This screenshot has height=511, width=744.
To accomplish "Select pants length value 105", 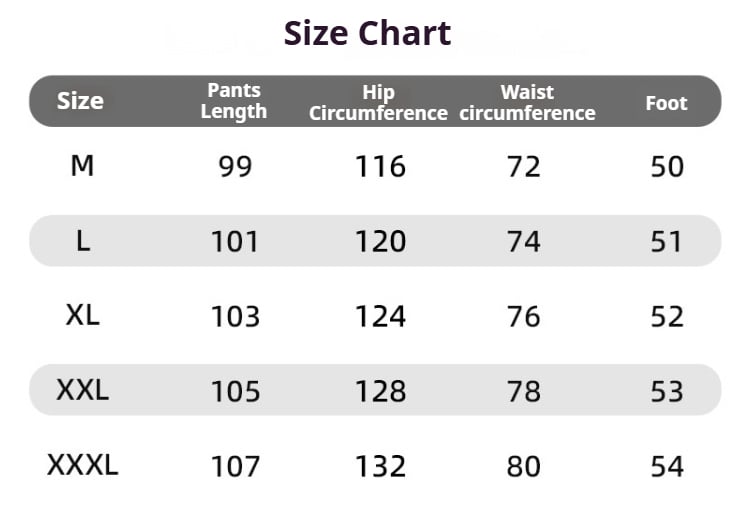I will click(x=235, y=391).
